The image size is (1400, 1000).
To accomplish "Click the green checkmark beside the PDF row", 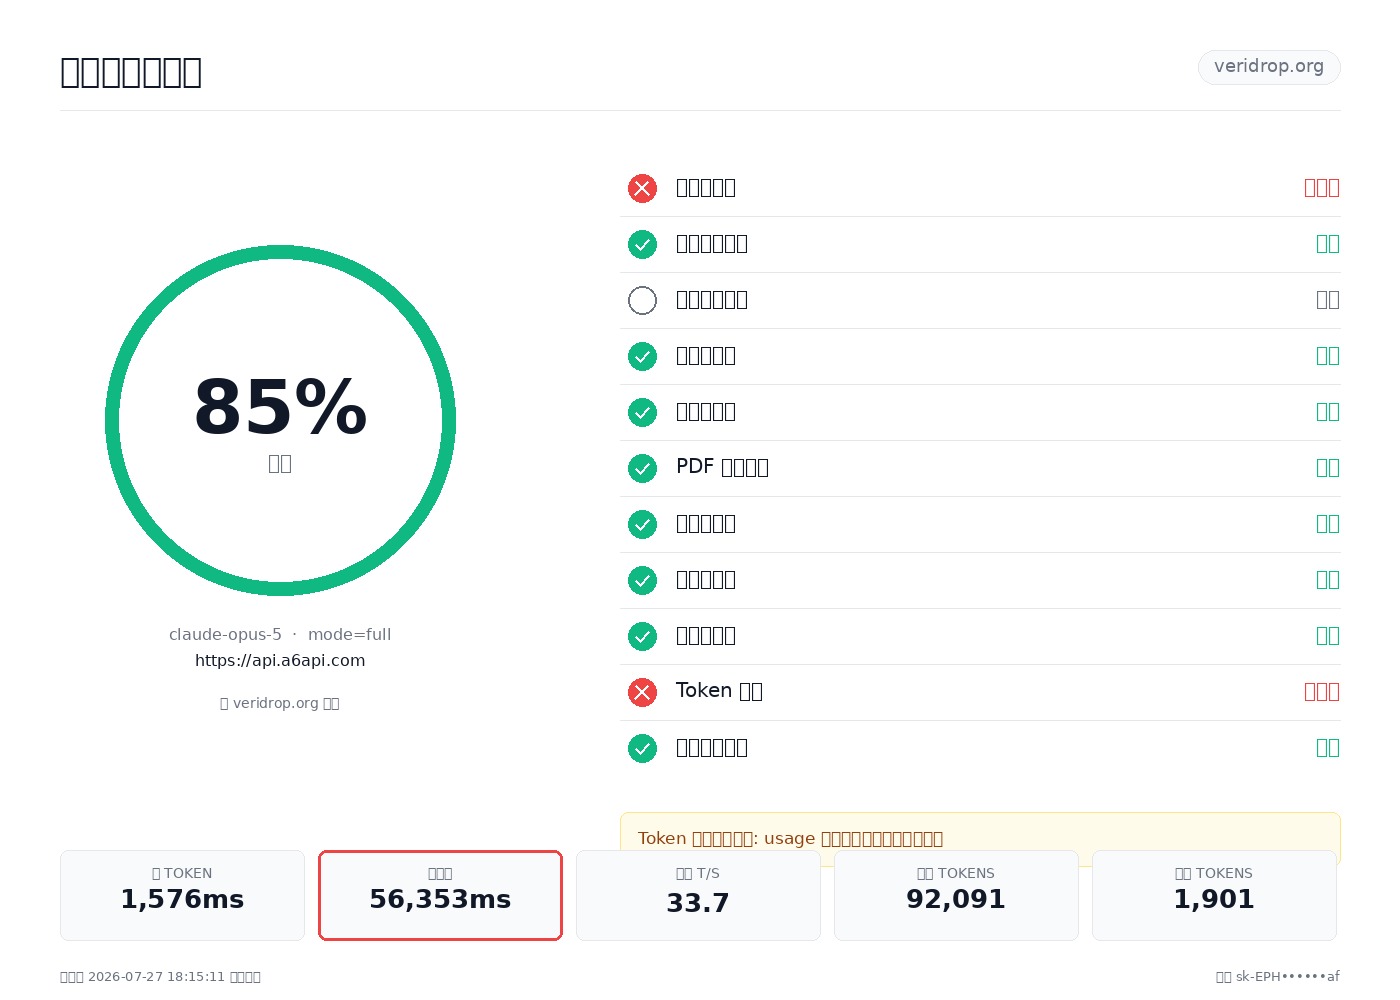I will coord(642,468).
